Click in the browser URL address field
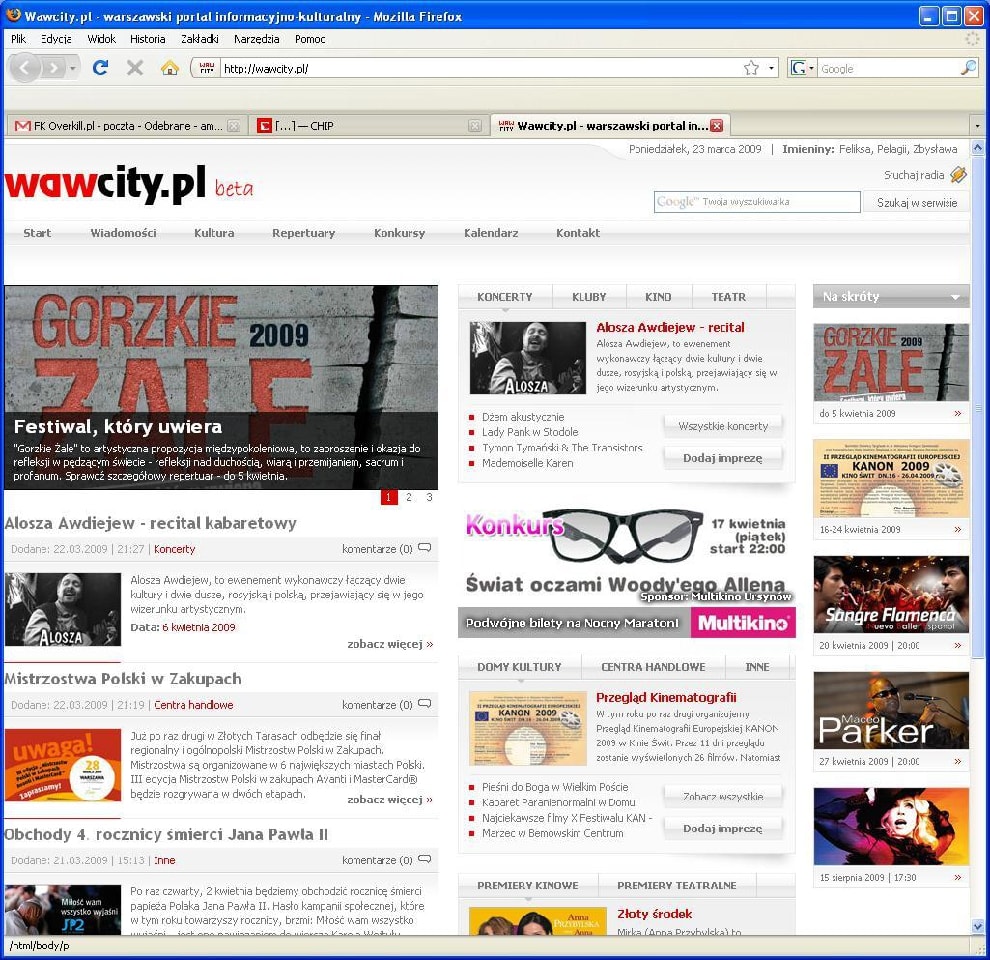 point(480,68)
